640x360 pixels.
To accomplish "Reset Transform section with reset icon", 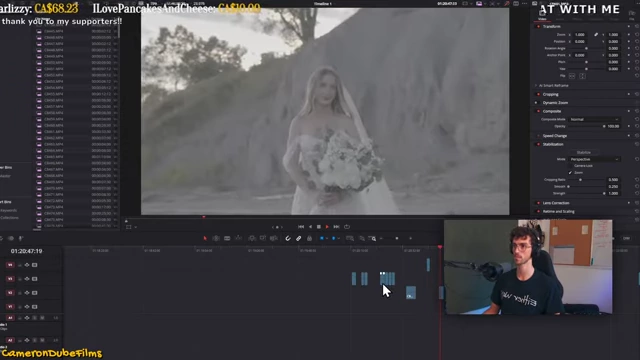I will [x=637, y=27].
